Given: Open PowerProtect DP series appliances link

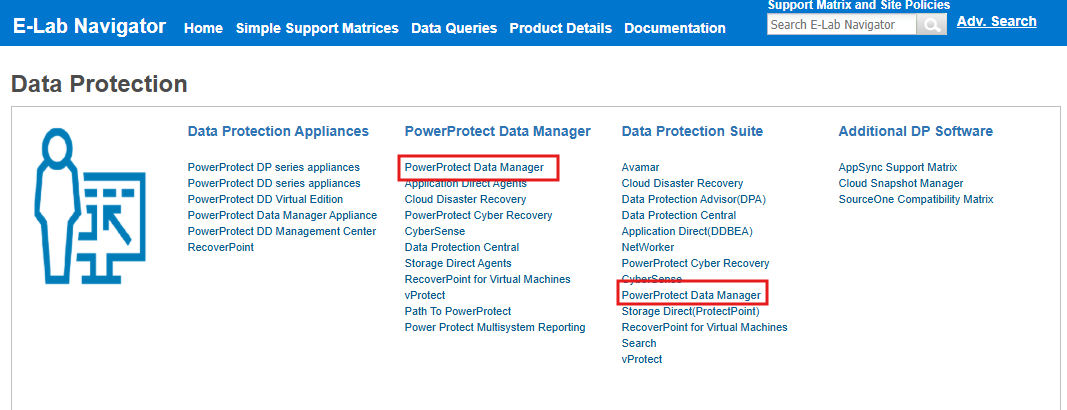Looking at the screenshot, I should pos(274,167).
